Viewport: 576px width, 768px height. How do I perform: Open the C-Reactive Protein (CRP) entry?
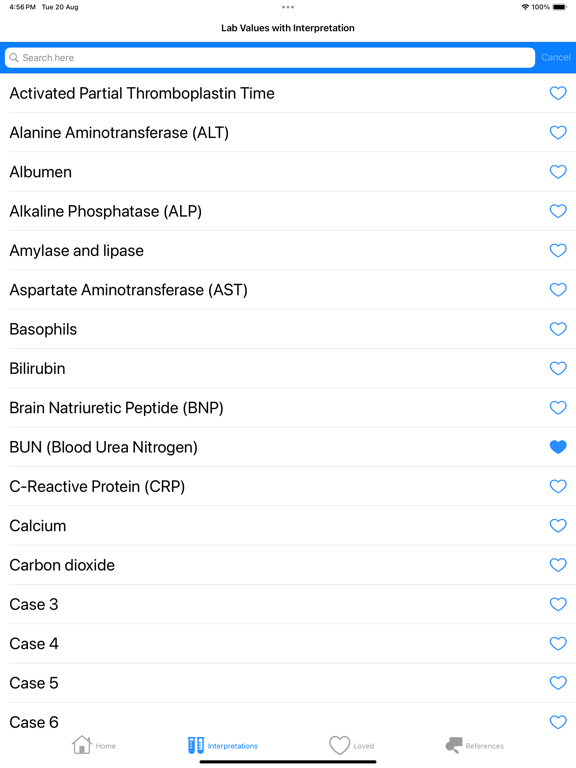tap(288, 486)
